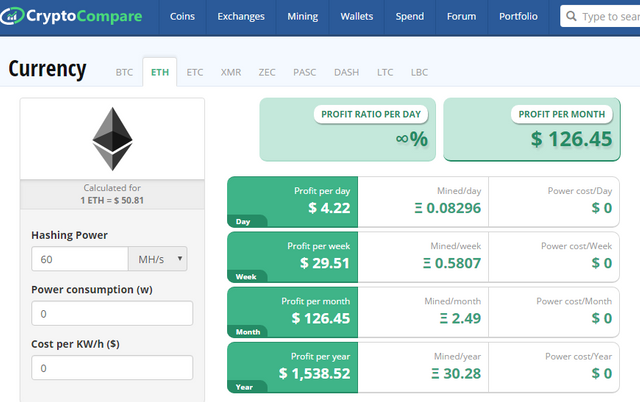Click the Profit Per Month card
The image size is (640, 402).
(x=532, y=129)
